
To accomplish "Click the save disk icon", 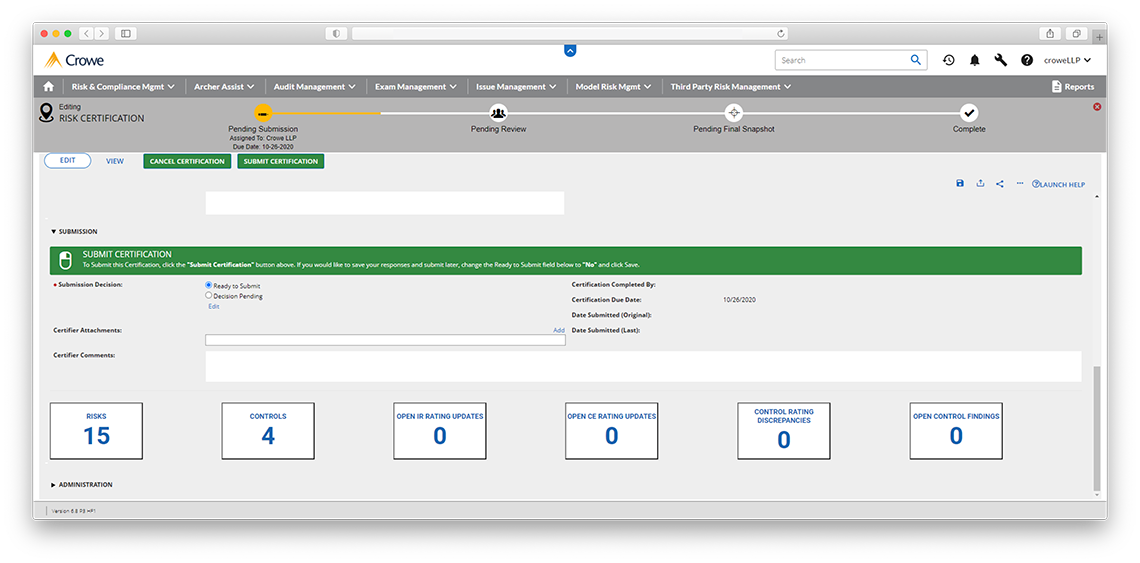I will click(x=960, y=184).
